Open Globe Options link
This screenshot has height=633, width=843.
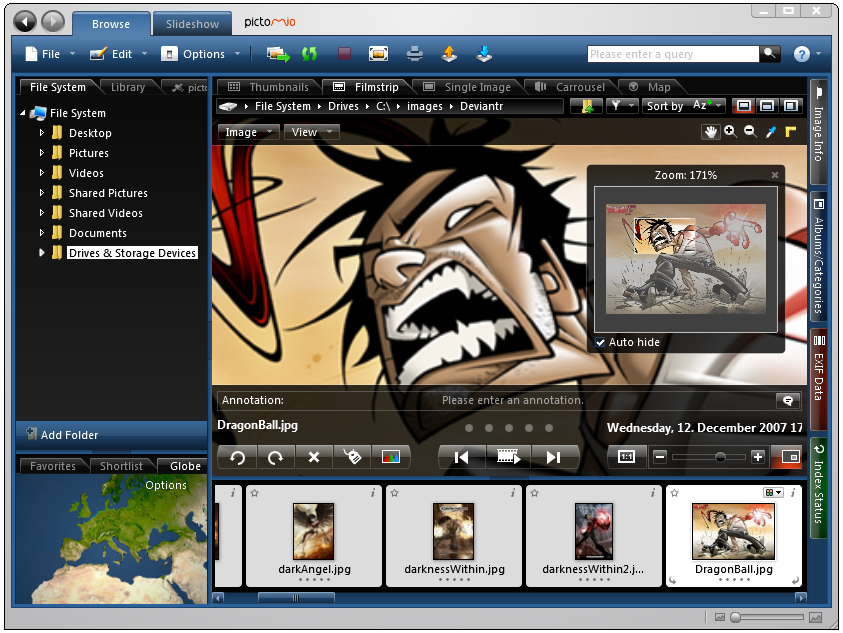(x=166, y=485)
